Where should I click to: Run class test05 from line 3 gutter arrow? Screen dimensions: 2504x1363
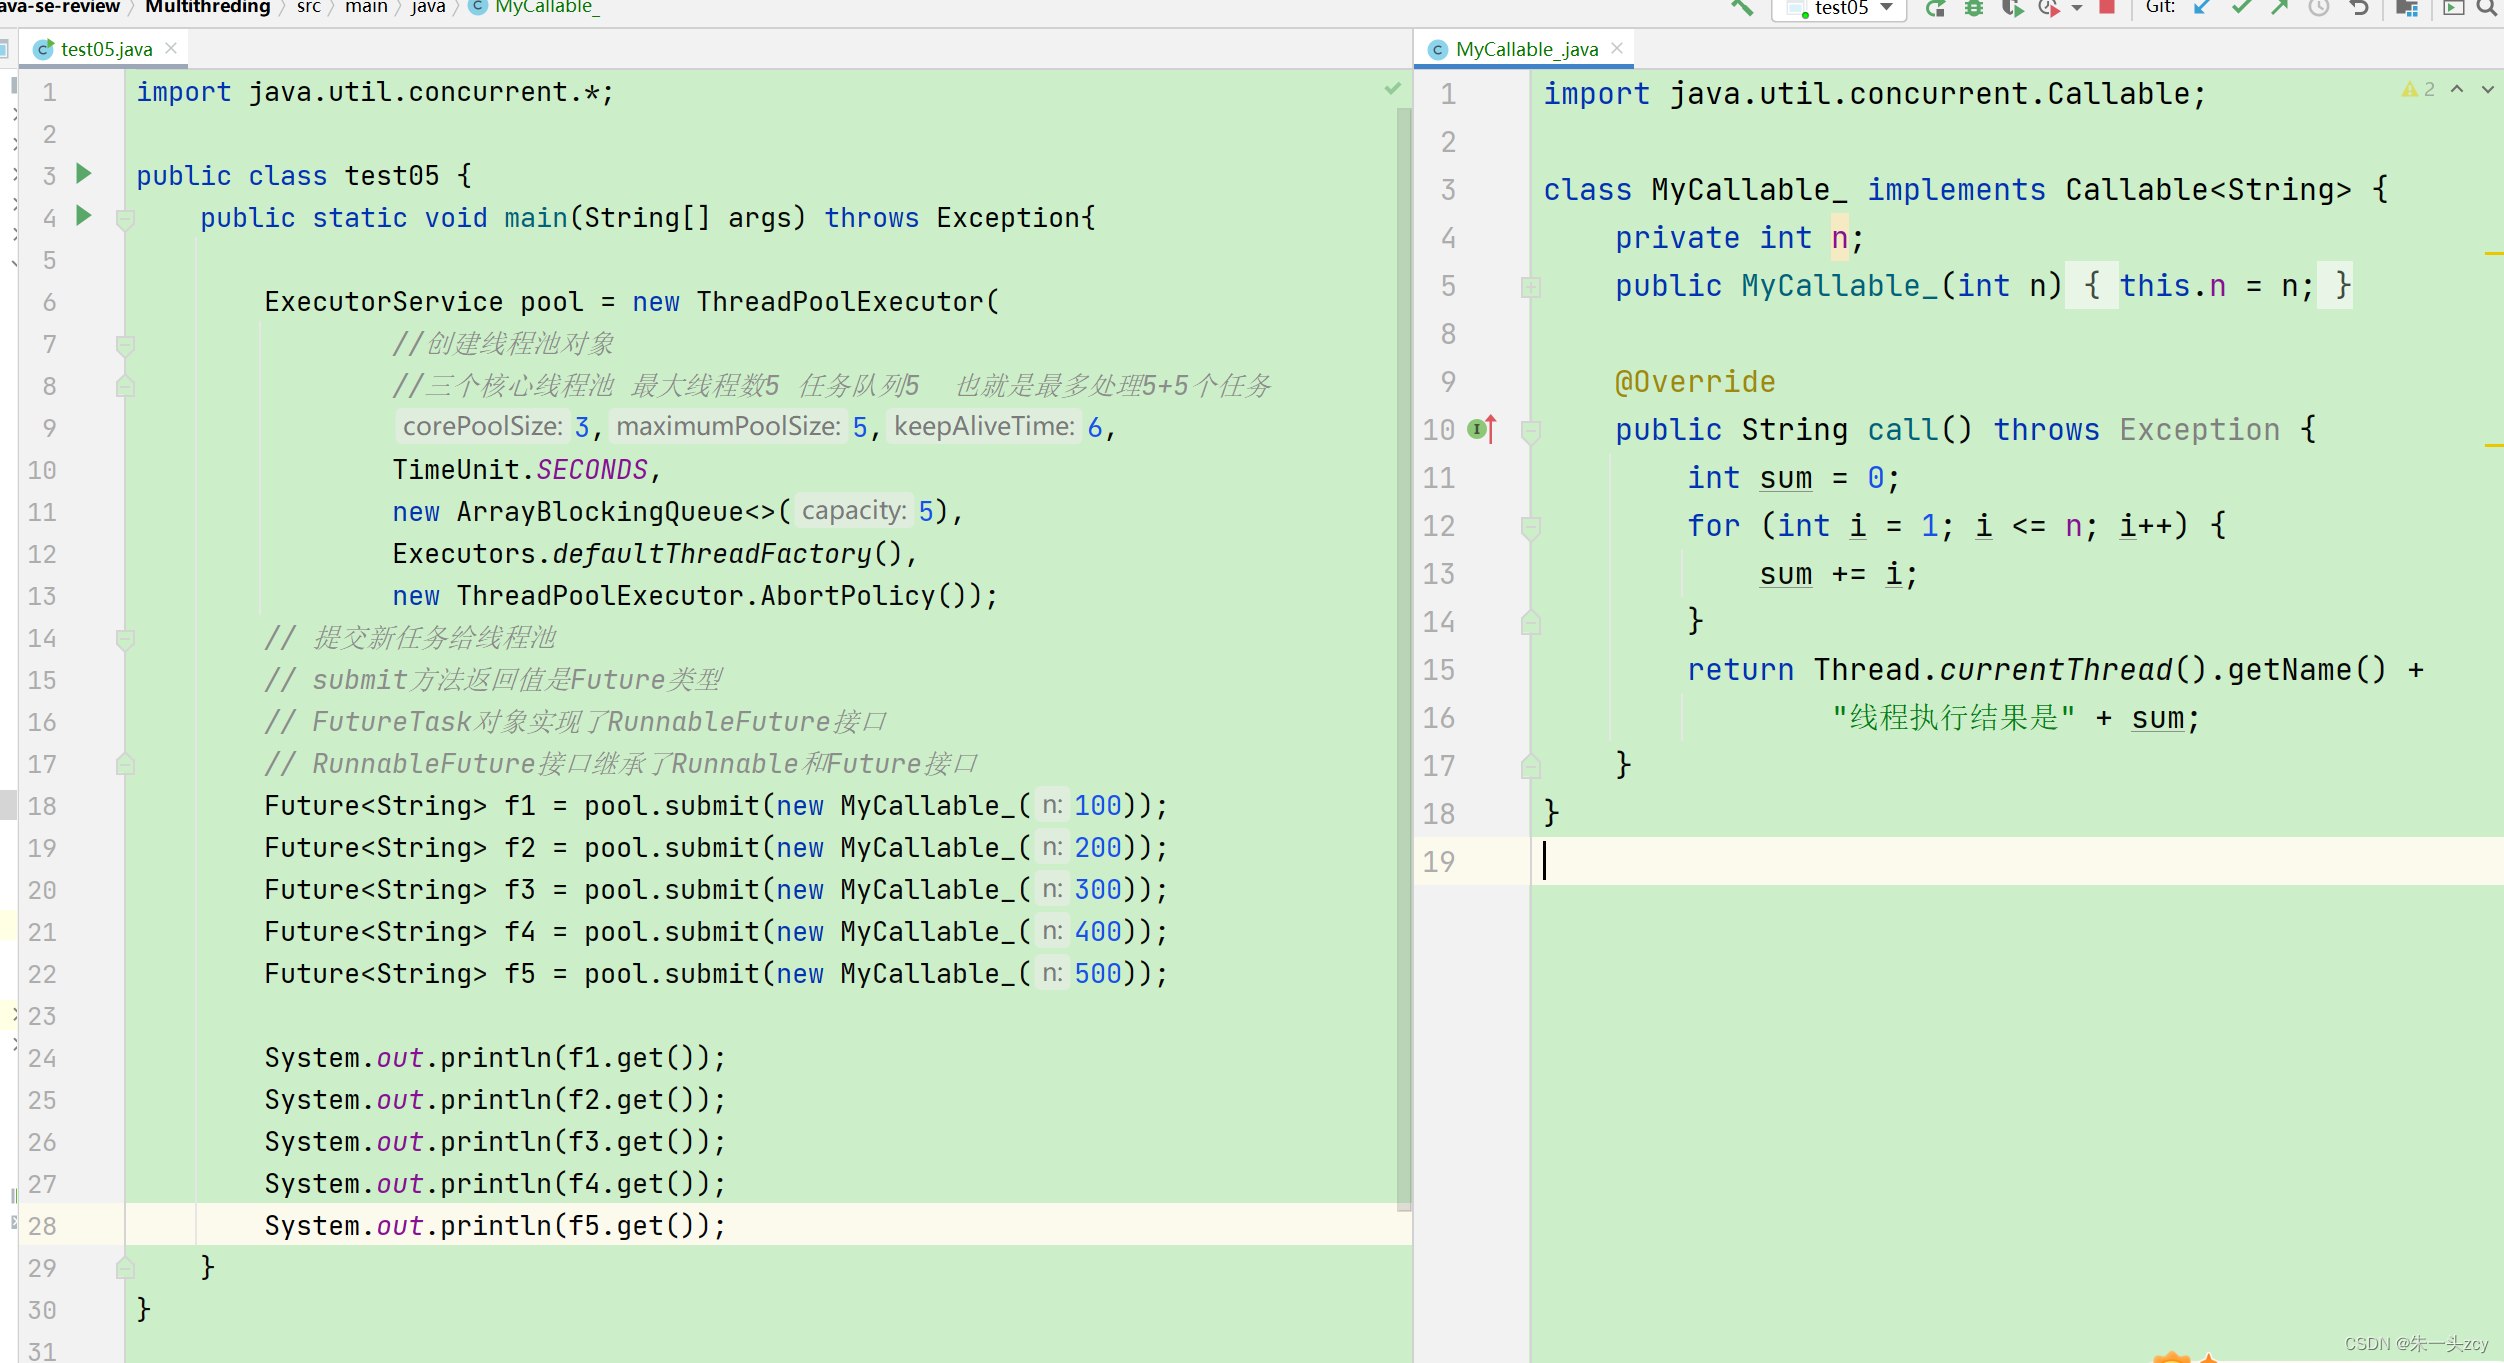pyautogui.click(x=84, y=174)
